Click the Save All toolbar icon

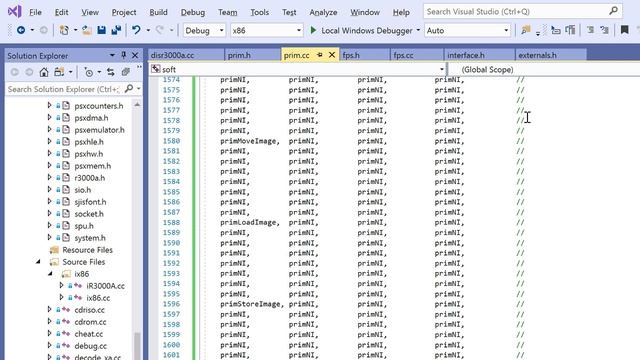116,30
